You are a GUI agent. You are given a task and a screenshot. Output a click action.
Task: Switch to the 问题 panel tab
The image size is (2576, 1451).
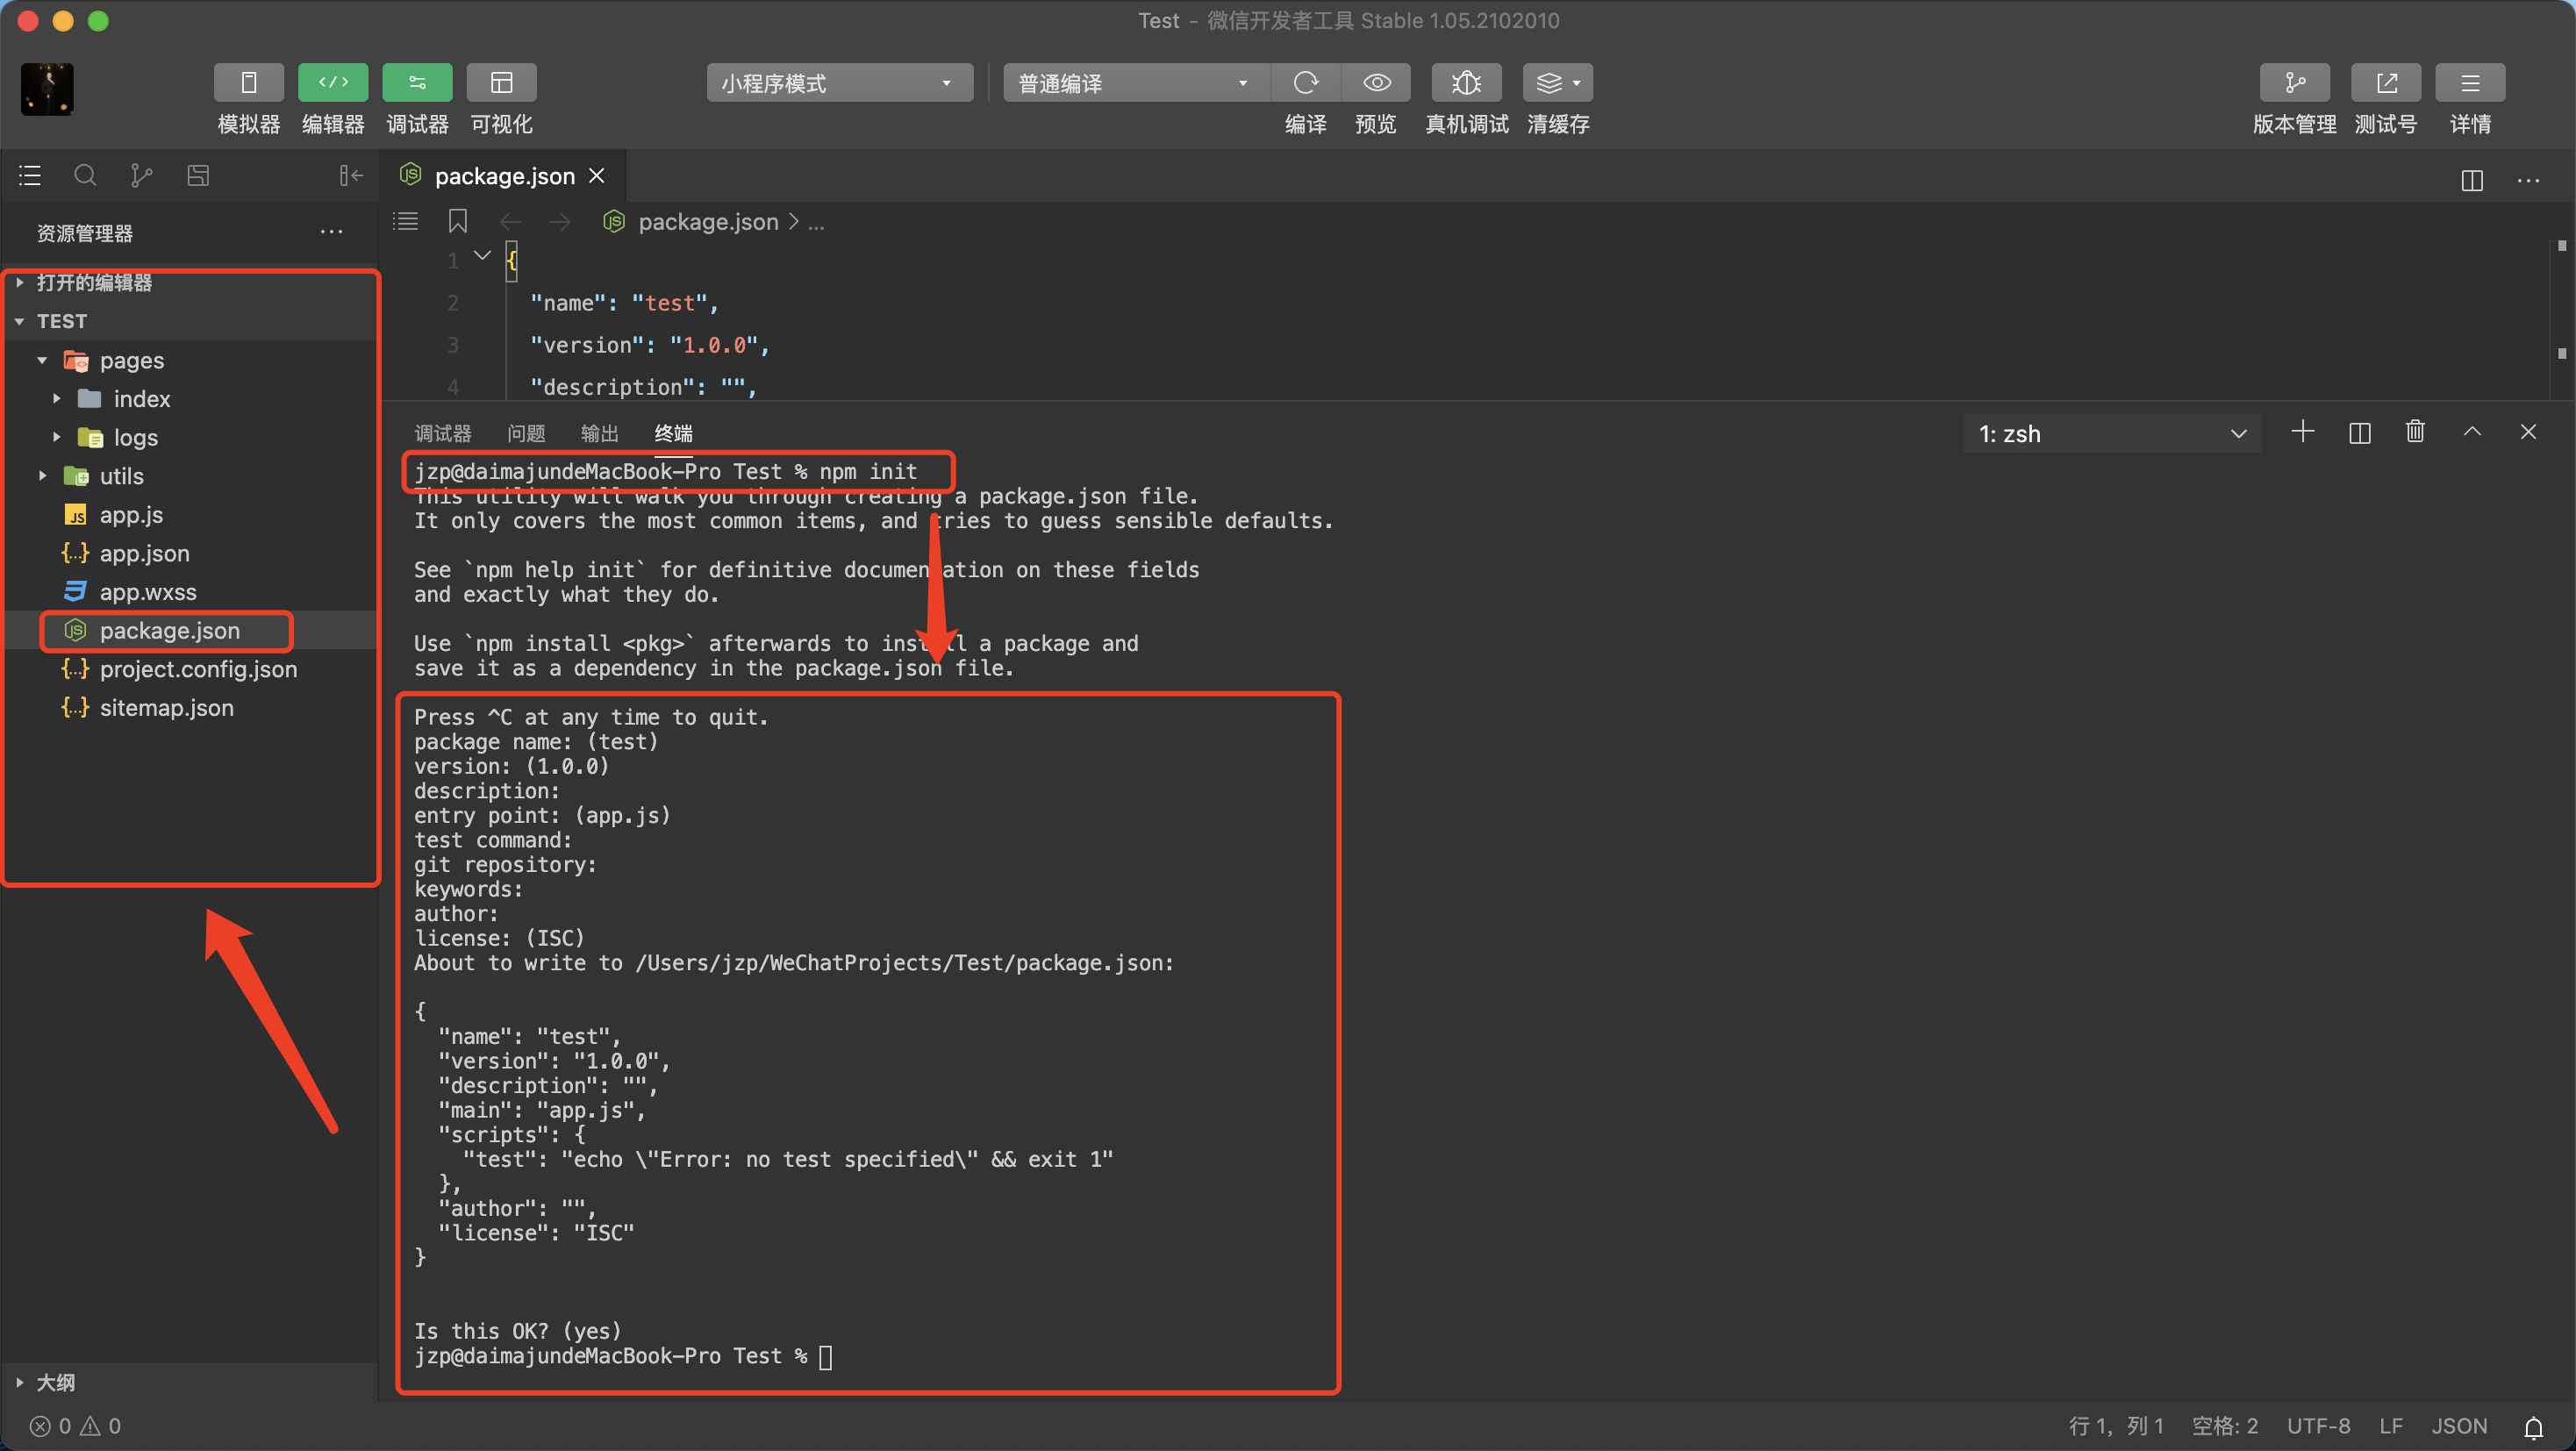(526, 433)
